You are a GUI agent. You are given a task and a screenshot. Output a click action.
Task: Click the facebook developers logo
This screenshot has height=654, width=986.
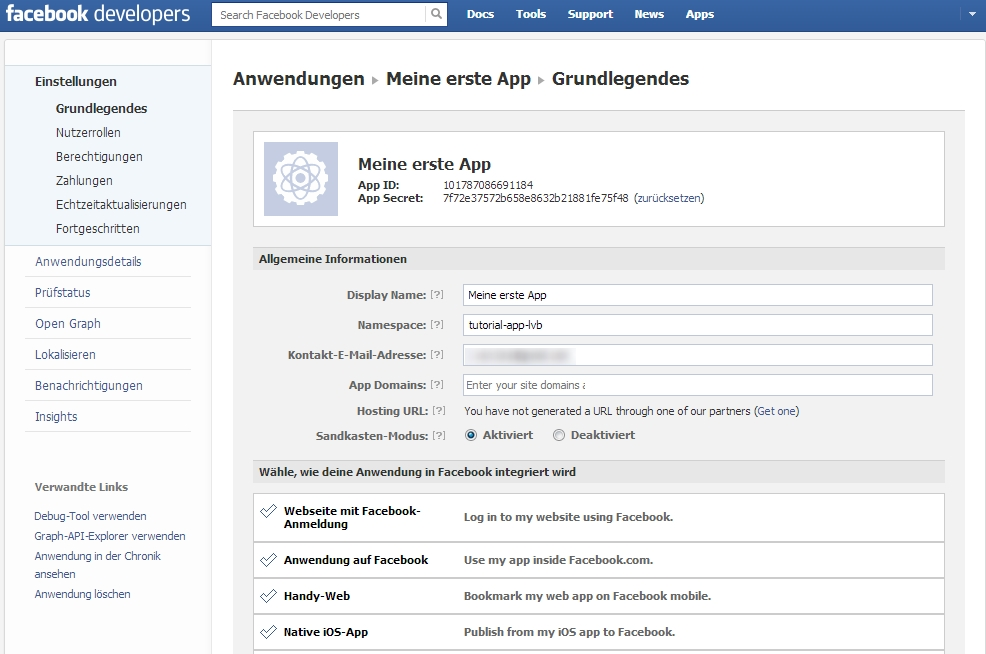(x=98, y=14)
